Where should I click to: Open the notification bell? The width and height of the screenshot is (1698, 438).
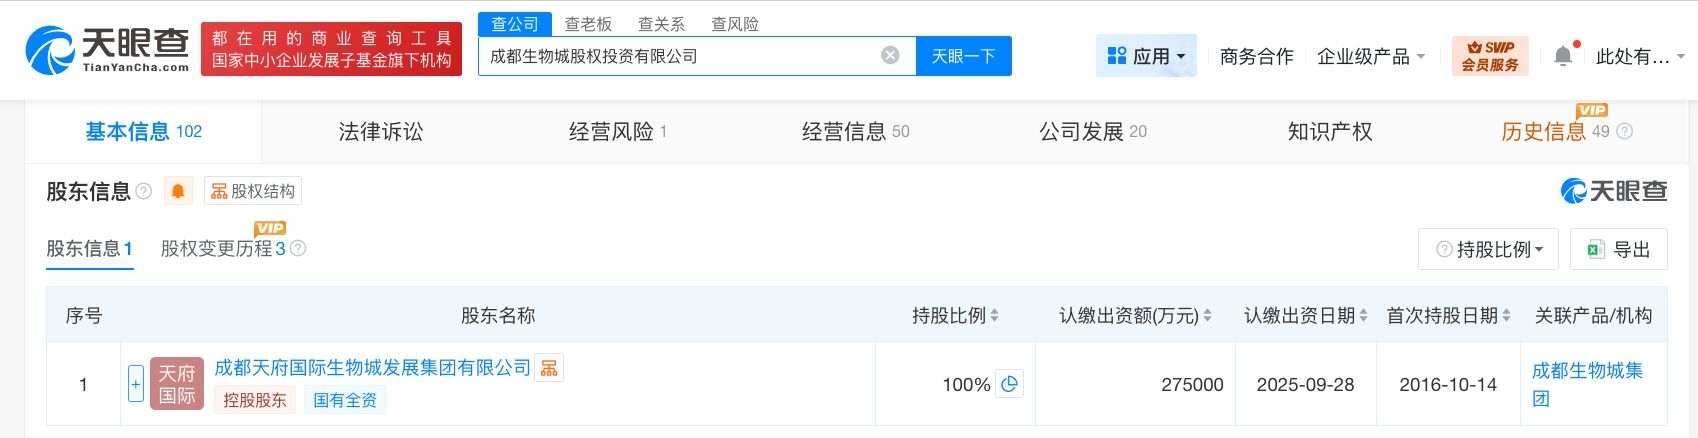(1563, 57)
